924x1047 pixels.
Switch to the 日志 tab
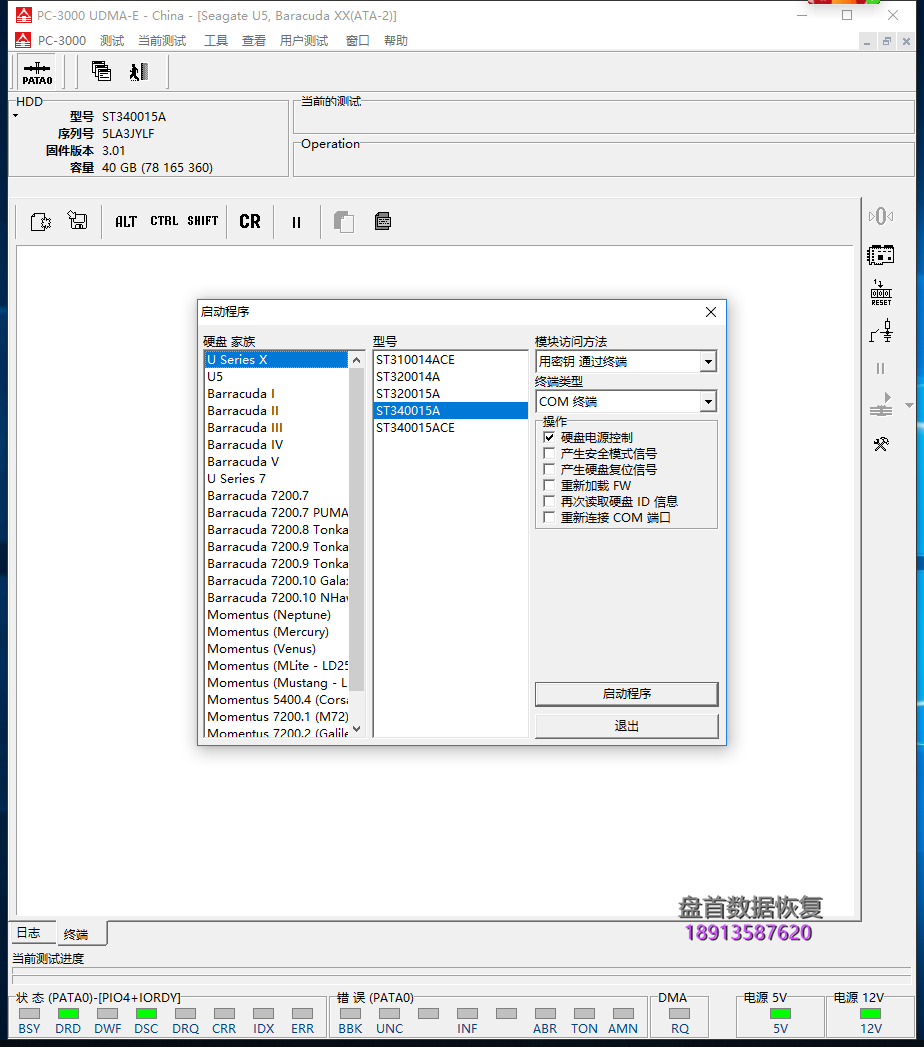pyautogui.click(x=28, y=933)
